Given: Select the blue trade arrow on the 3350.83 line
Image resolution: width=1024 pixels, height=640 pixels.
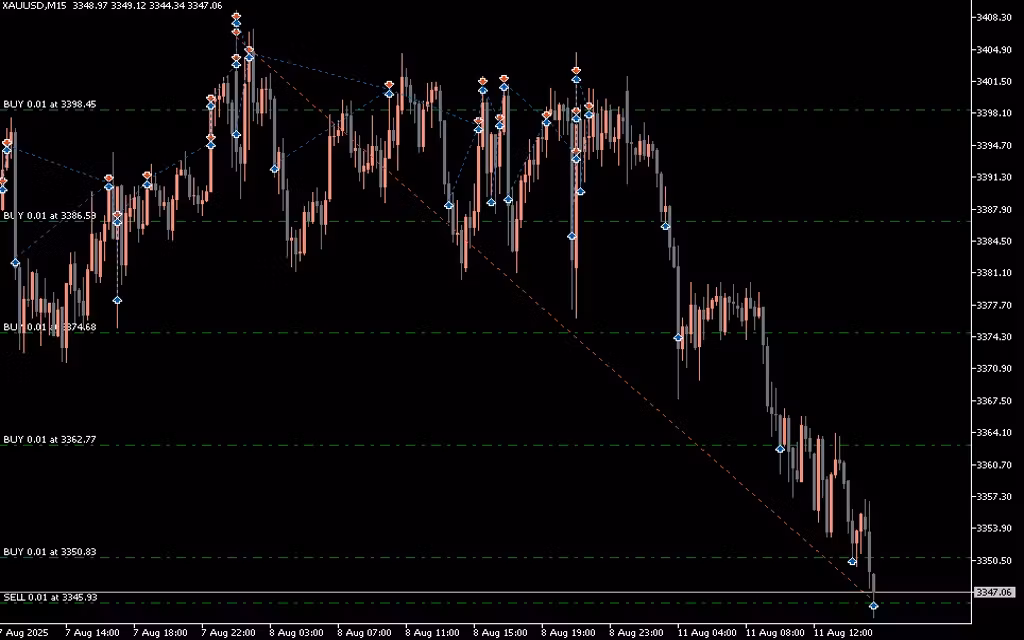Looking at the screenshot, I should pos(853,562).
